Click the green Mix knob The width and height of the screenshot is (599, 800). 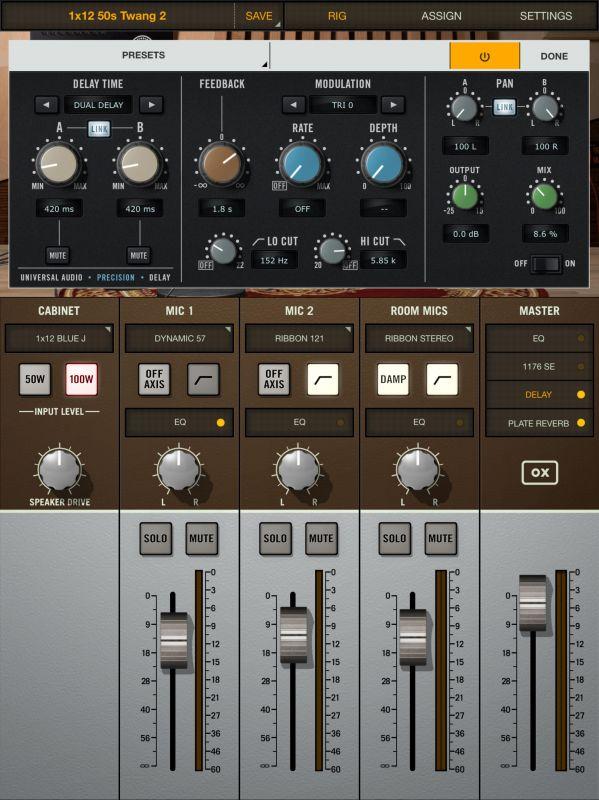tap(544, 196)
